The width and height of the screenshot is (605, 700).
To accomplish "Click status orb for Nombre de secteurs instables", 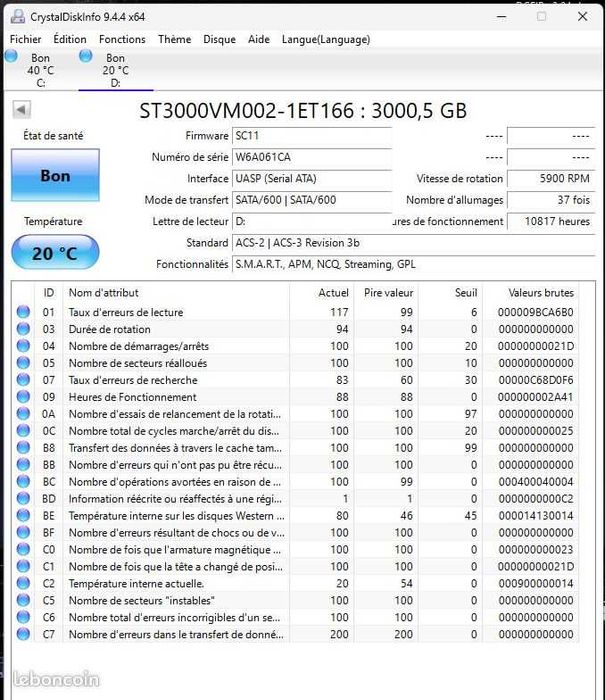I will [23, 600].
